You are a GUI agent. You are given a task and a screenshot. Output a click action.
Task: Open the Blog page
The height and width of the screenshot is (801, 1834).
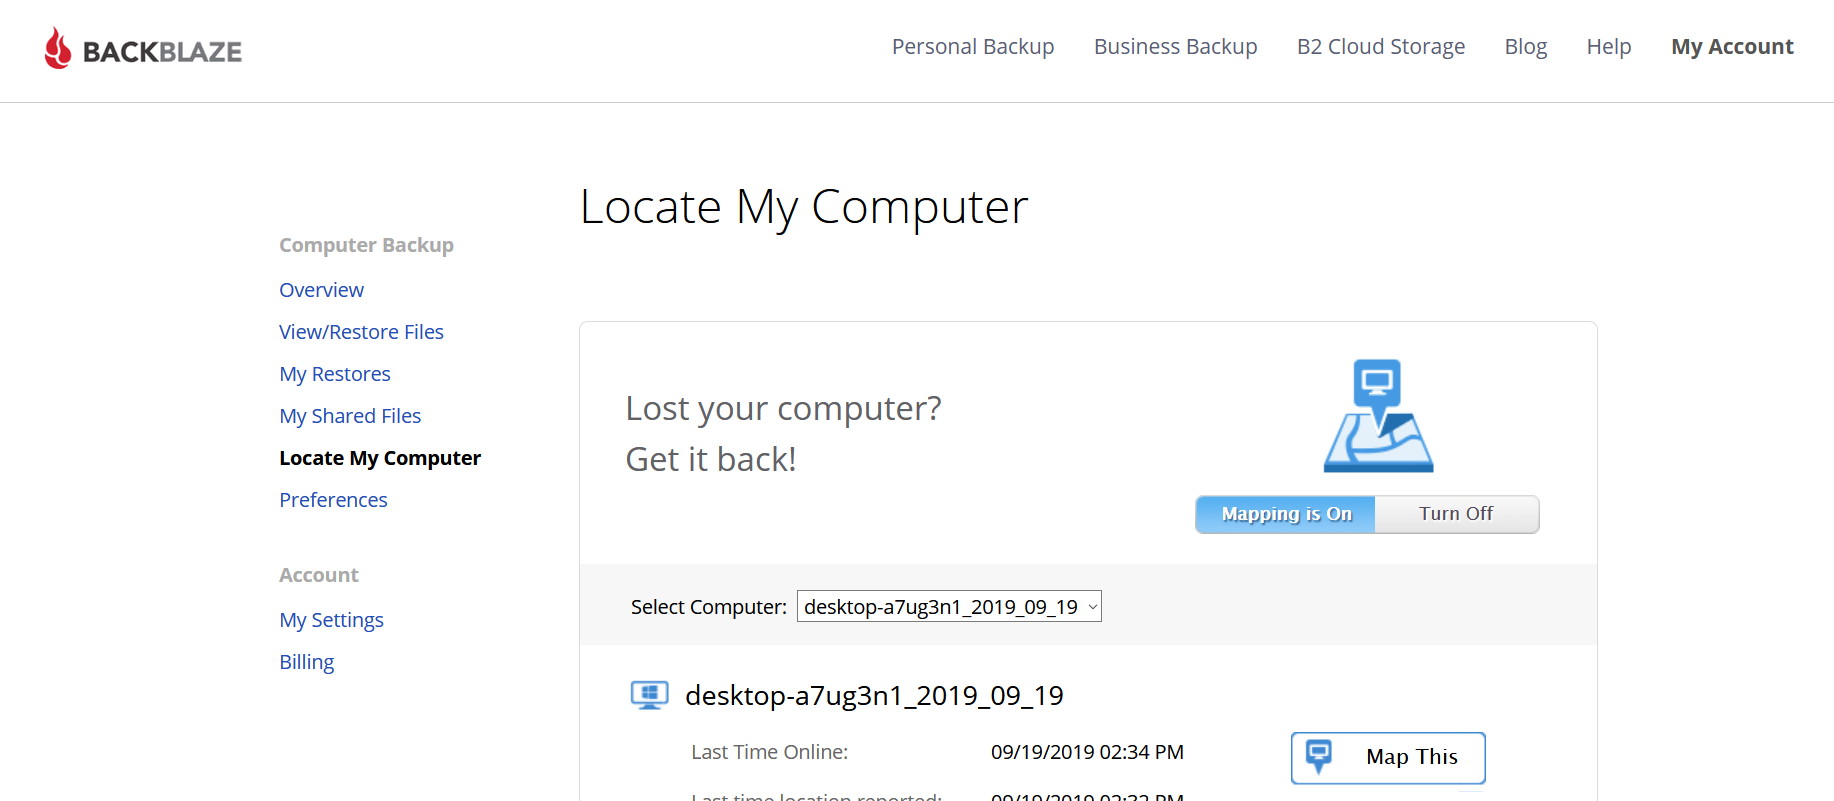click(1526, 47)
